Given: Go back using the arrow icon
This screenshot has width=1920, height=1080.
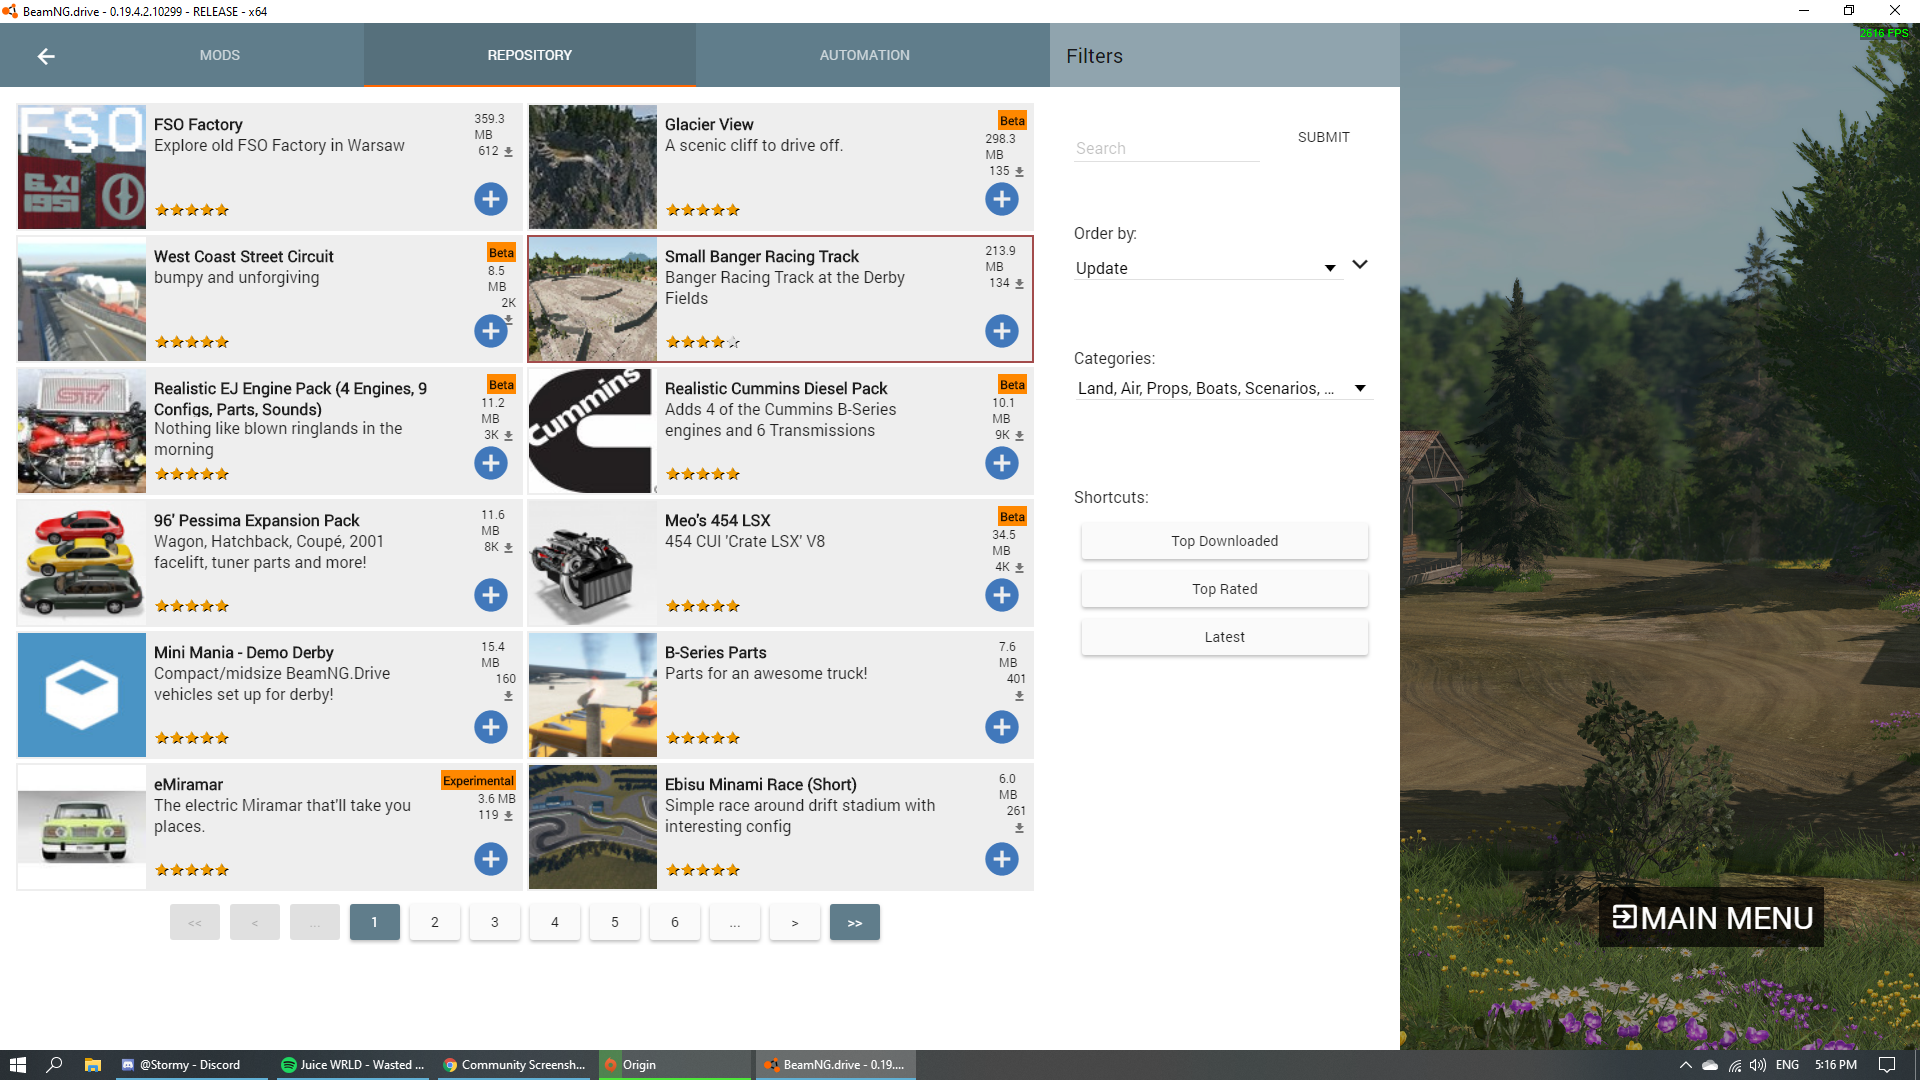Looking at the screenshot, I should (46, 56).
